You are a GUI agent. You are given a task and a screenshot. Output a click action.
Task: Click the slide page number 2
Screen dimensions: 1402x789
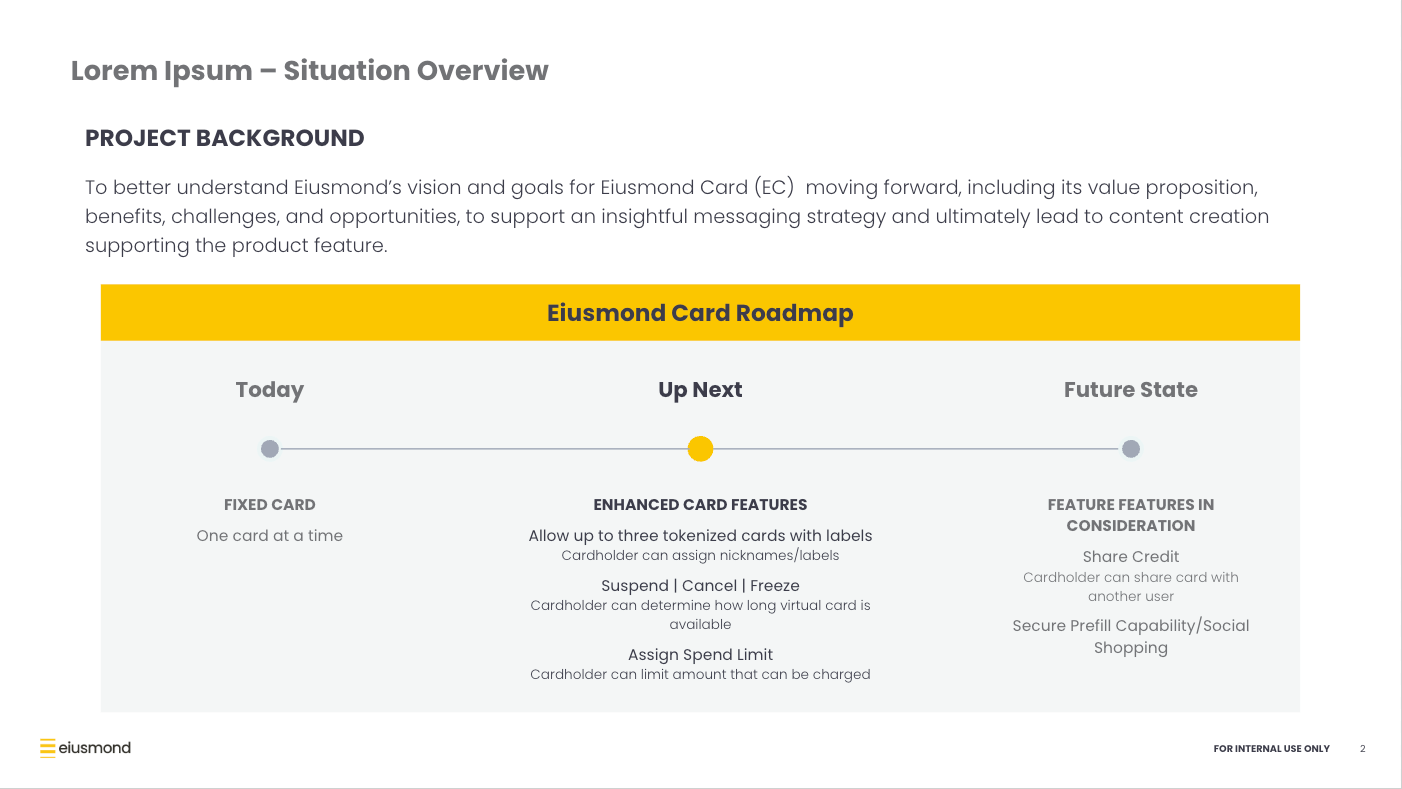[1362, 749]
